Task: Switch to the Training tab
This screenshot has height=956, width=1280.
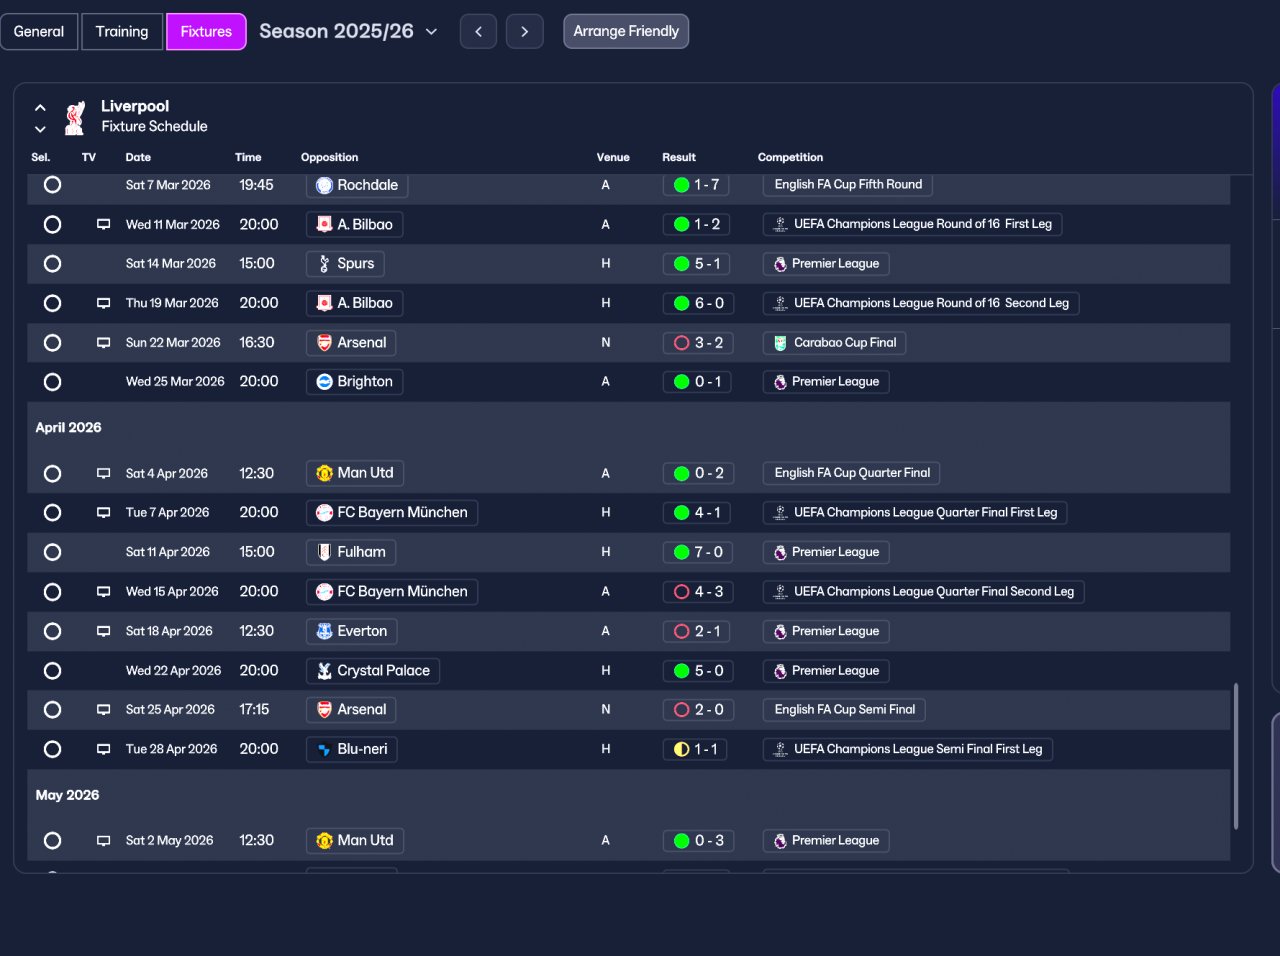Action: click(x=122, y=31)
